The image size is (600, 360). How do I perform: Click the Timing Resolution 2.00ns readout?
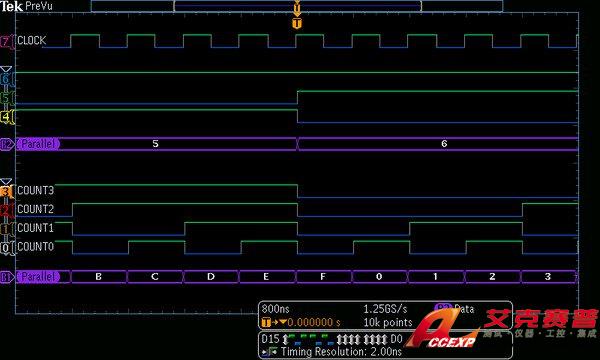click(341, 352)
